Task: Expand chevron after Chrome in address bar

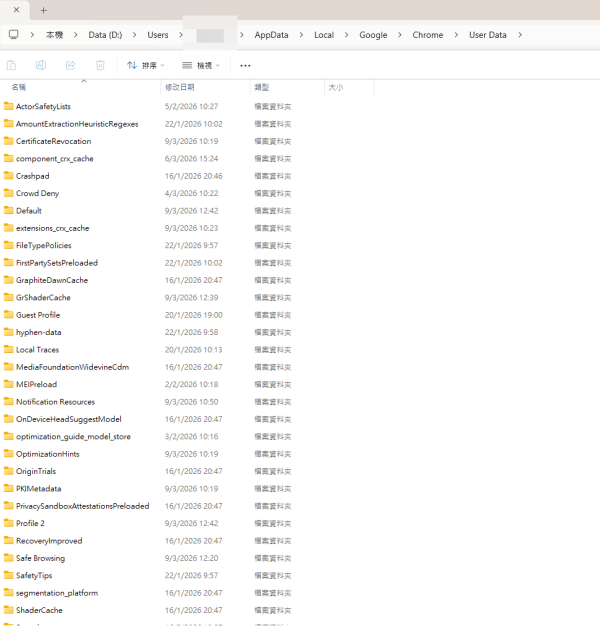Action: click(456, 35)
